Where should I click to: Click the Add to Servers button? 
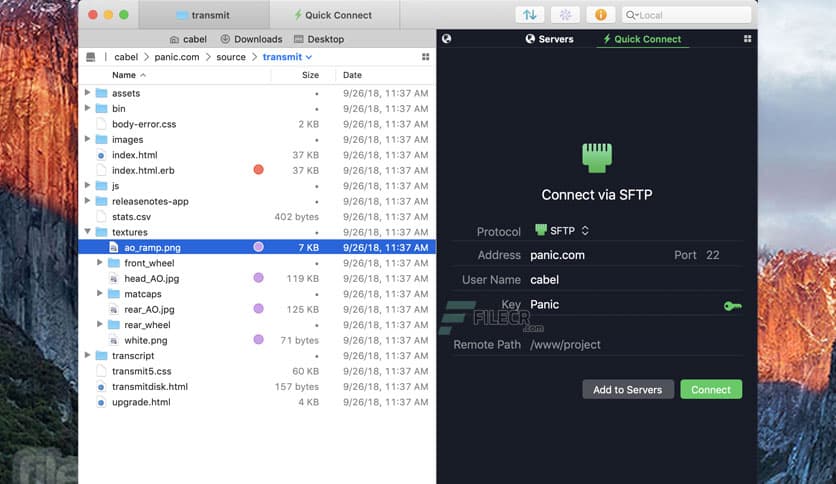tap(627, 389)
